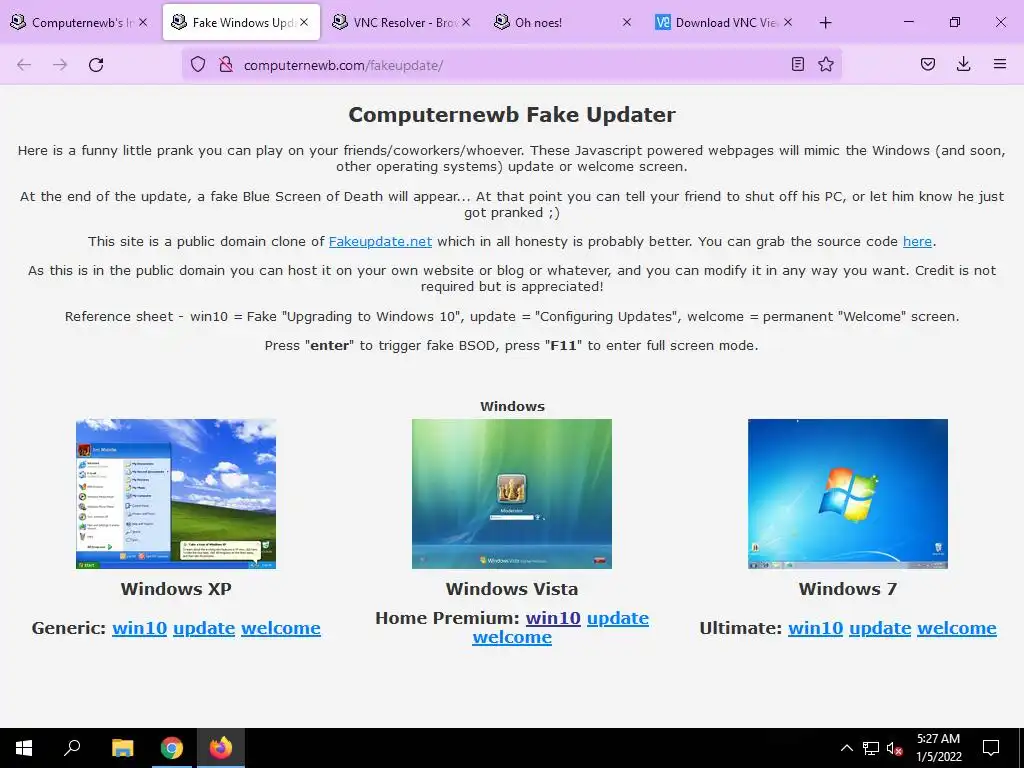1024x768 pixels.
Task: Open Vista Home Premium win10 link
Action: click(553, 618)
